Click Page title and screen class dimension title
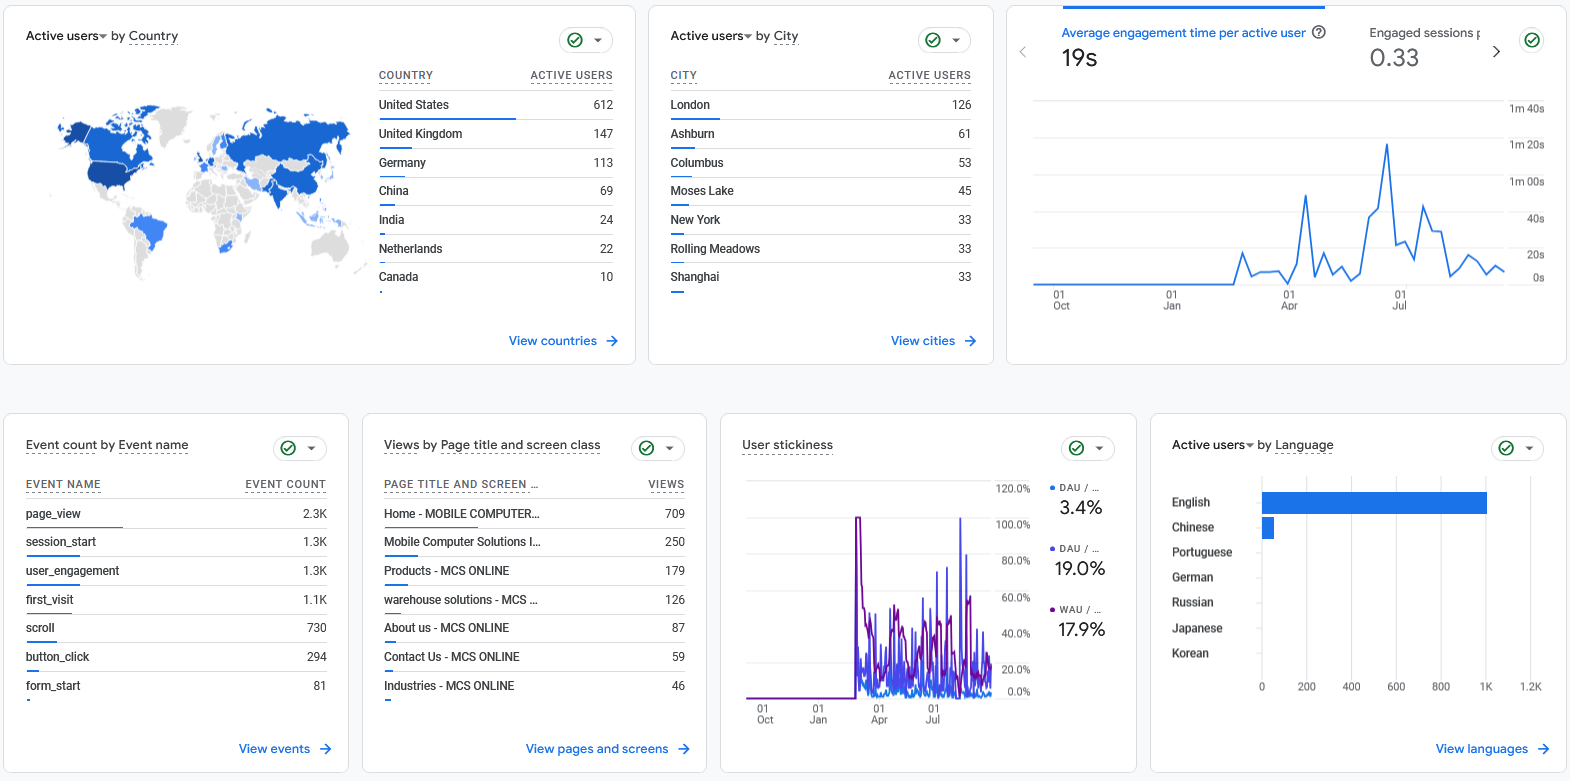Screen dimensions: 1570x781 click(520, 445)
